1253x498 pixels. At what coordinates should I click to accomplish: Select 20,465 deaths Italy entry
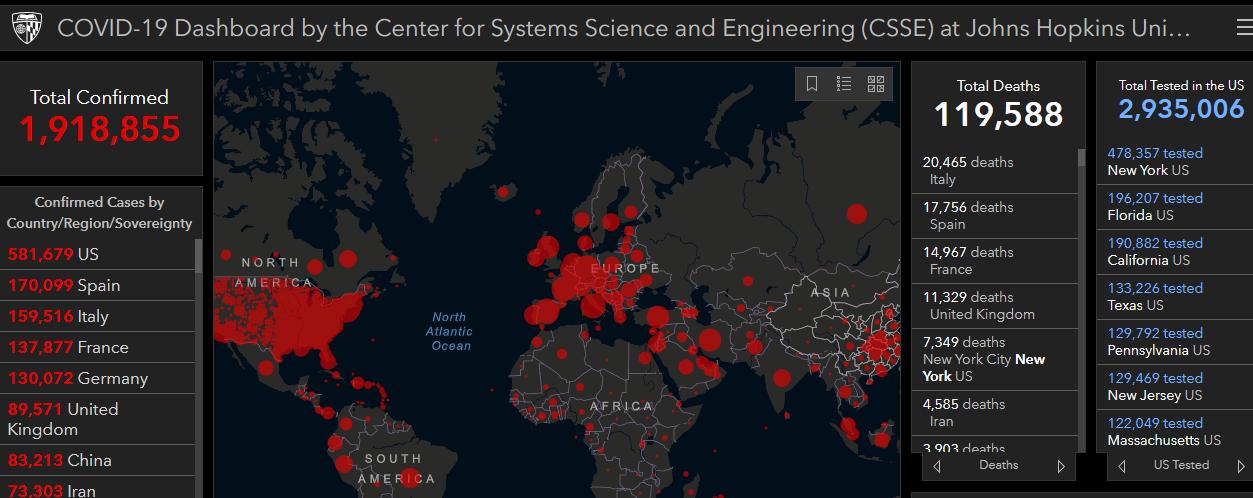point(996,171)
